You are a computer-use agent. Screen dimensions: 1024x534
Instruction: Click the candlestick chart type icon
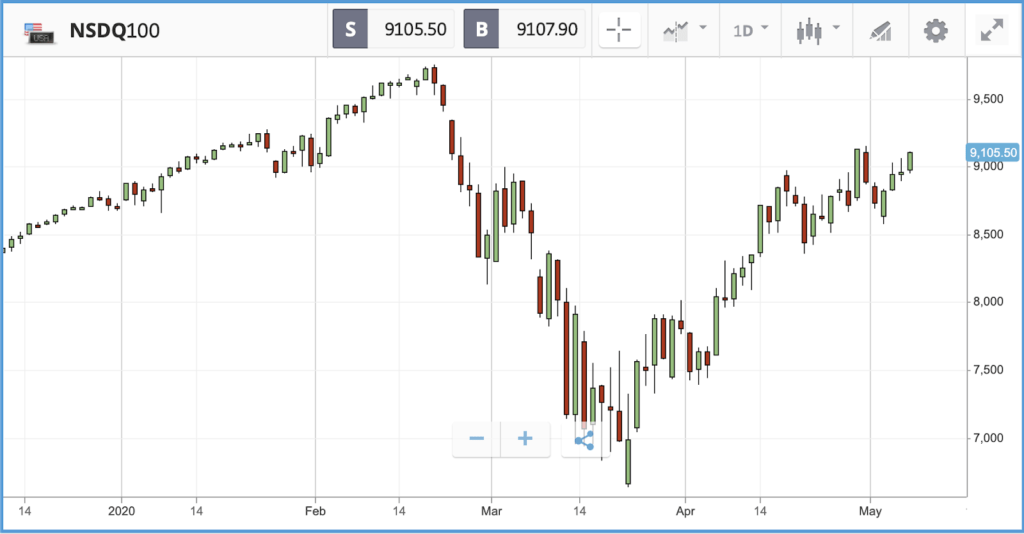point(809,31)
